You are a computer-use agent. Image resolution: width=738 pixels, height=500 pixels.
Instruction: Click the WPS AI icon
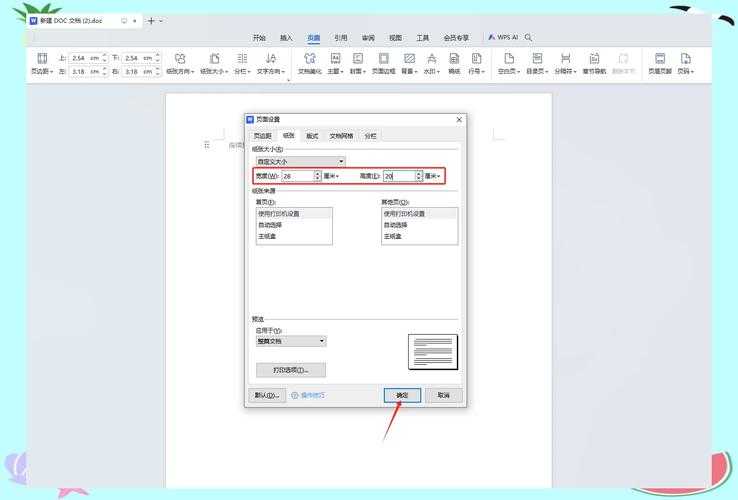[504, 37]
